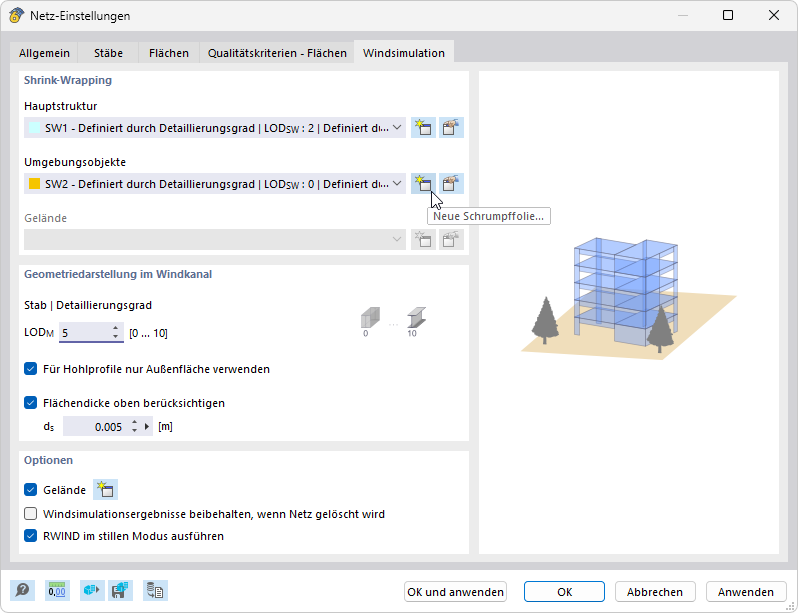Screen dimensions: 798x613
Task: Edit shrink wrap SW2 for Umgebungsobjekte
Action: (x=451, y=184)
